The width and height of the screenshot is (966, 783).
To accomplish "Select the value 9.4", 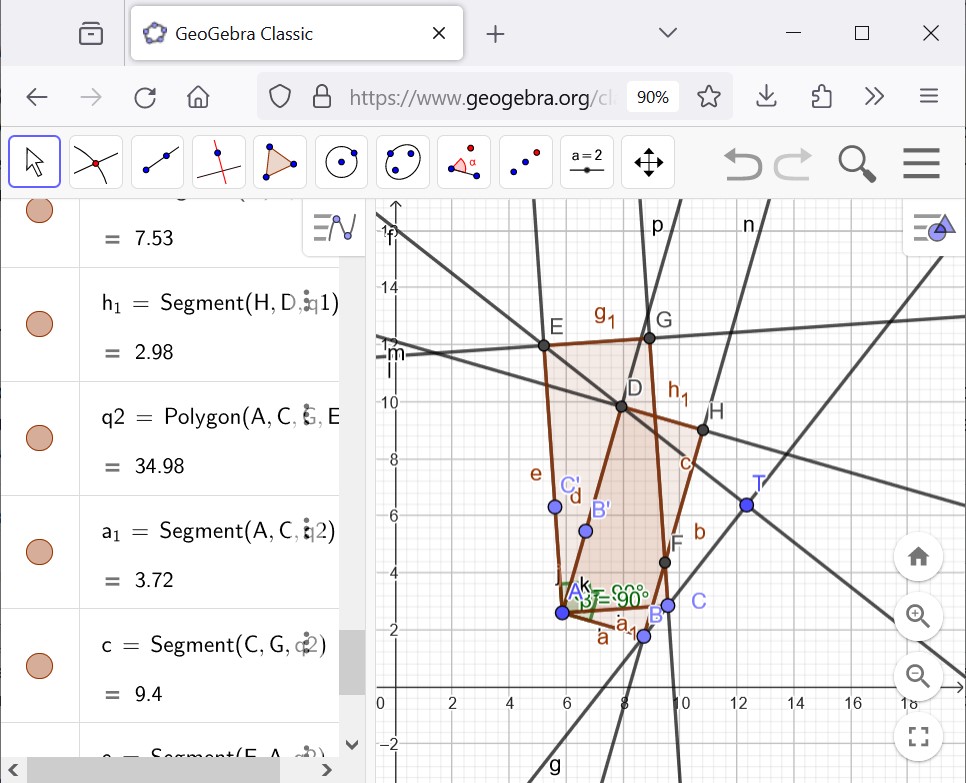I will point(148,694).
